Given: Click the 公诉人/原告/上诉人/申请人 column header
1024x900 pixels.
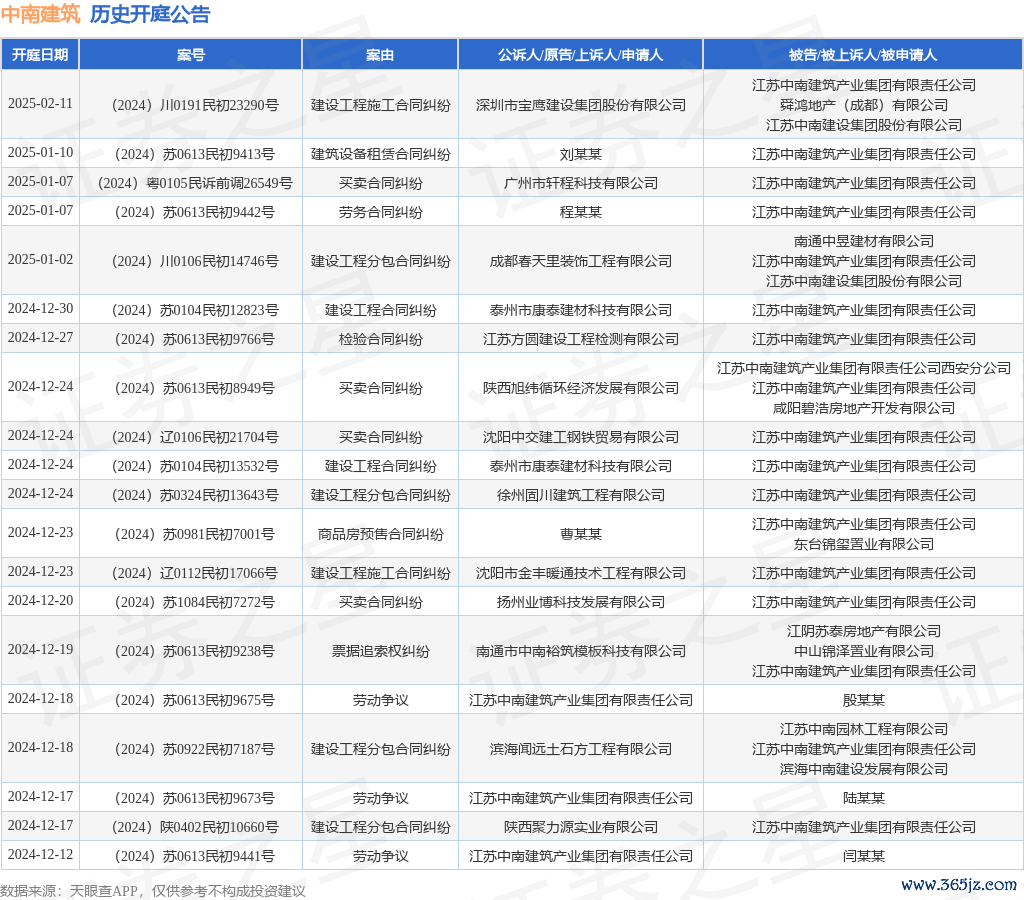Looking at the screenshot, I should pyautogui.click(x=581, y=55).
